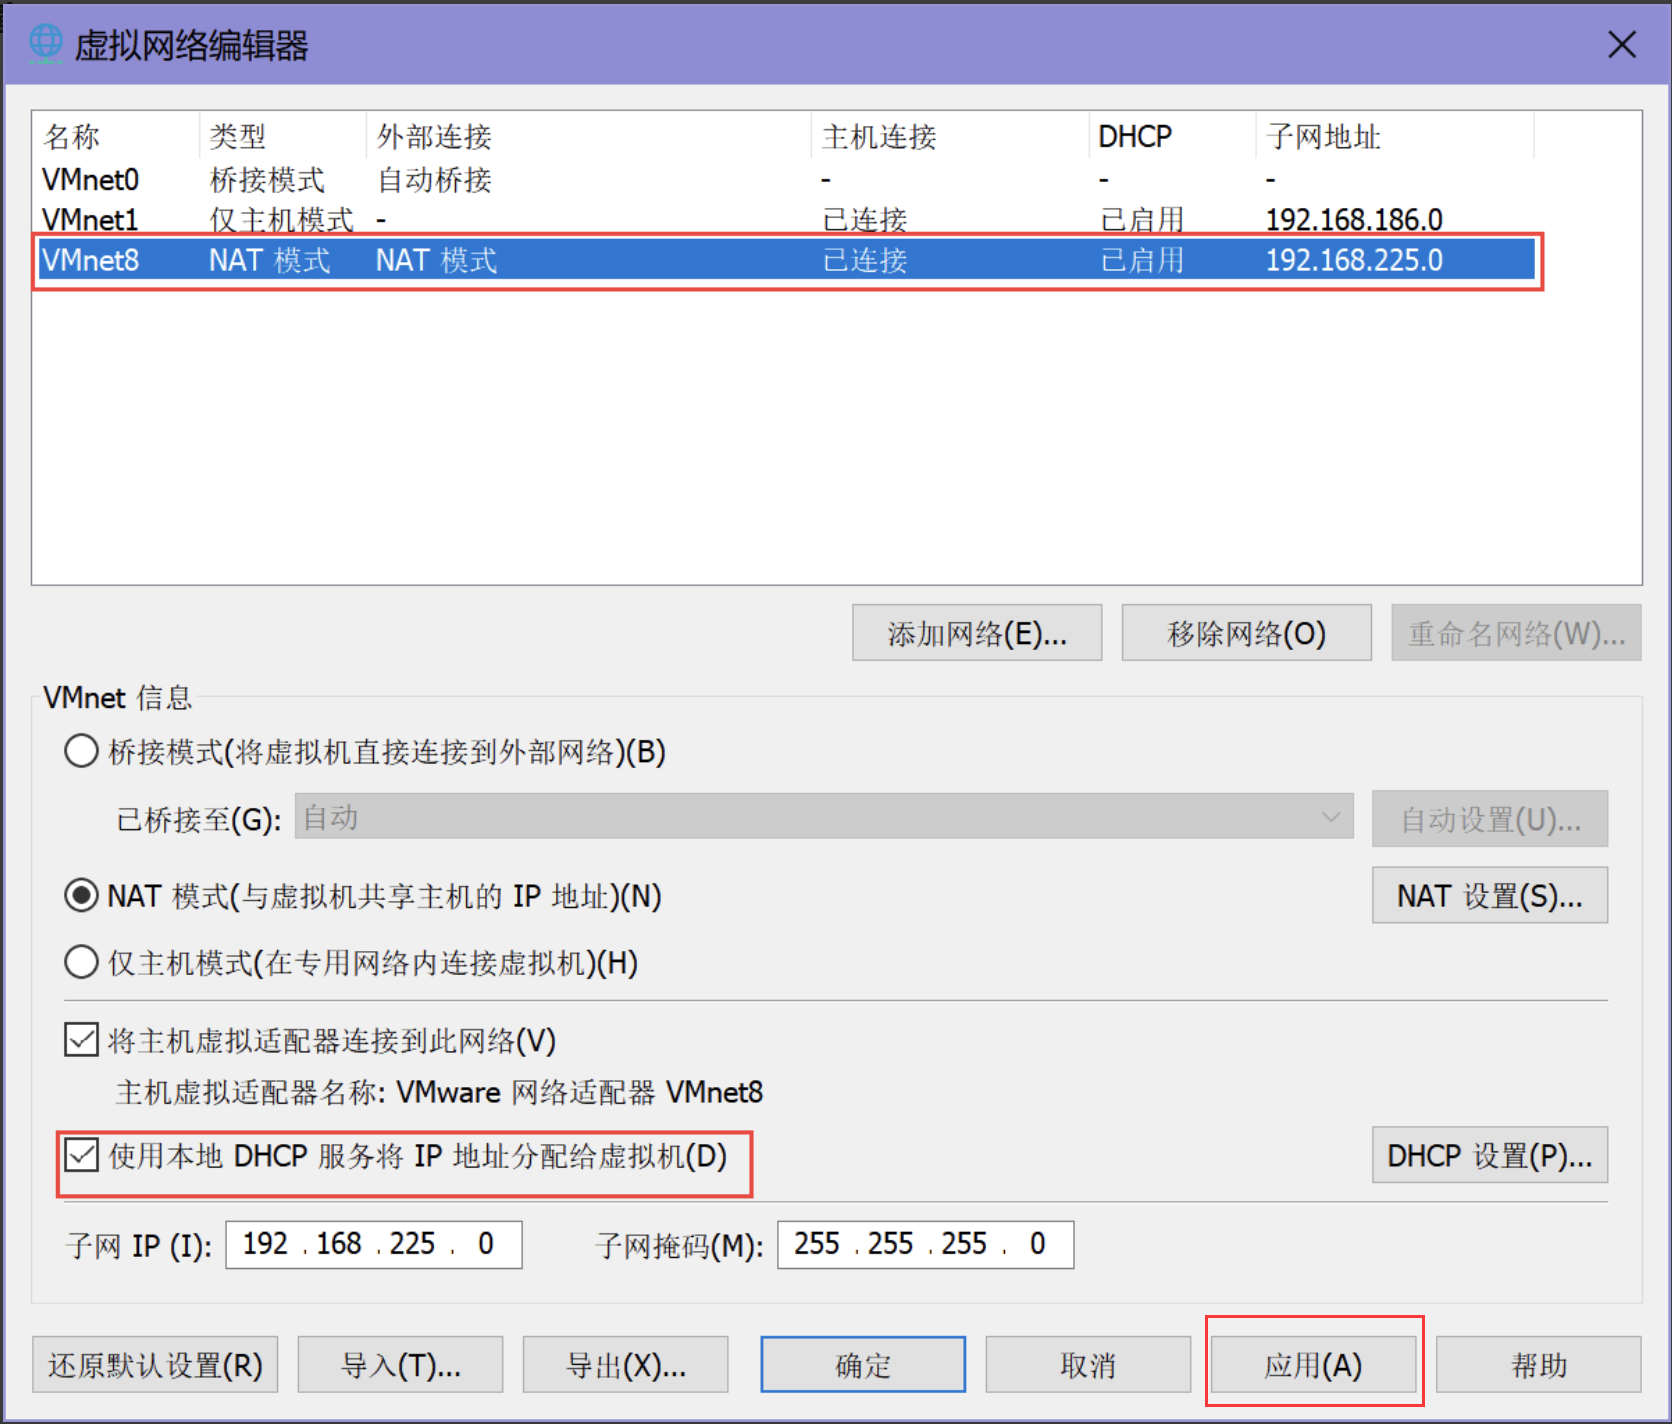Click the 名称 column header
This screenshot has width=1672, height=1424.
(117, 136)
